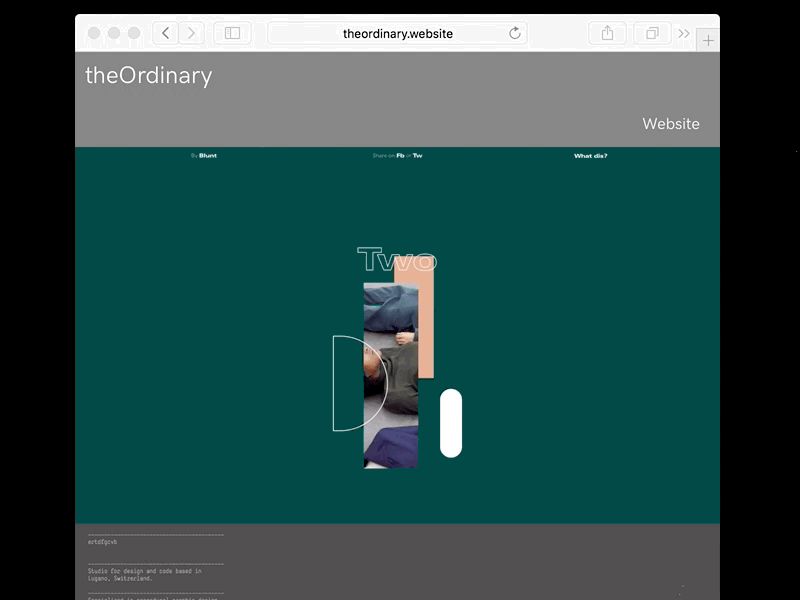This screenshot has width=800, height=600.
Task: Click the theordinary.website address field
Action: (x=397, y=33)
